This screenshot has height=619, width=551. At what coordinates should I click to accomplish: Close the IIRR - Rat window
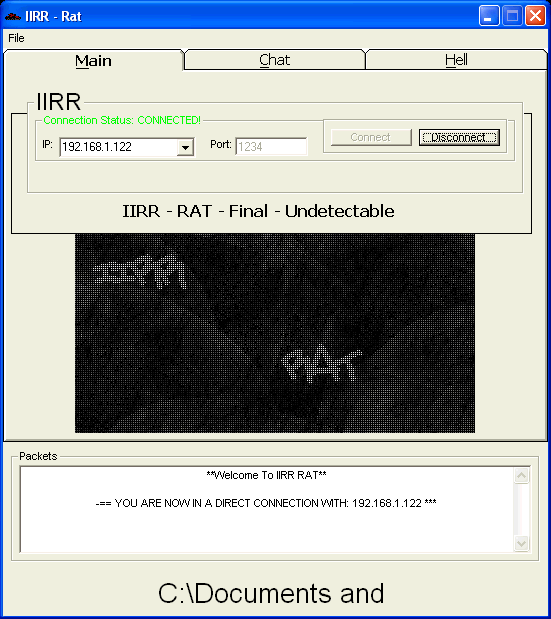pos(536,16)
